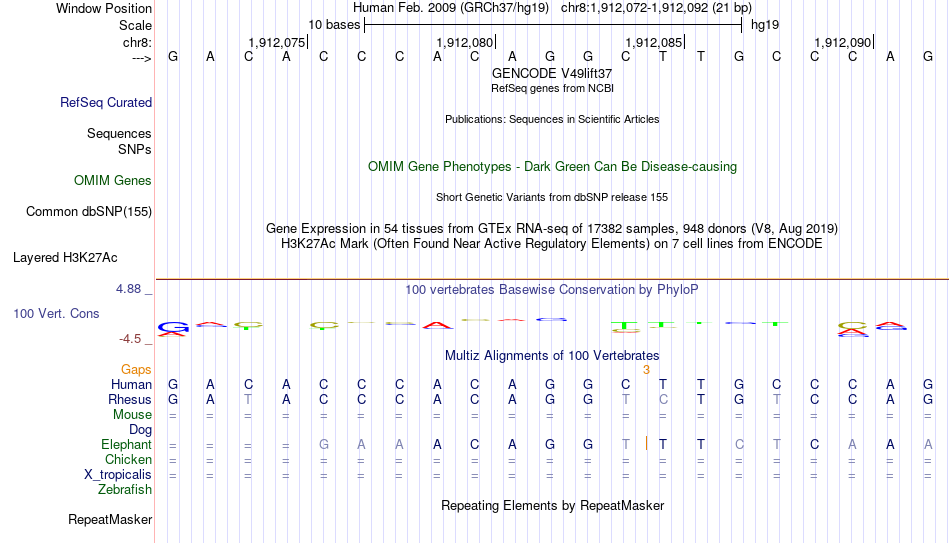The height and width of the screenshot is (543, 950).
Task: Click the GENCODE V49lift37 track title
Action: tap(552, 73)
